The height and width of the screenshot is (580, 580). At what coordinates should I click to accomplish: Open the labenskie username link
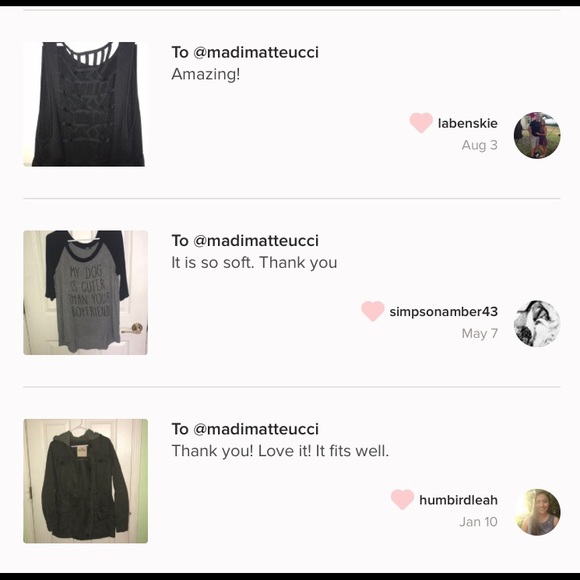(468, 123)
